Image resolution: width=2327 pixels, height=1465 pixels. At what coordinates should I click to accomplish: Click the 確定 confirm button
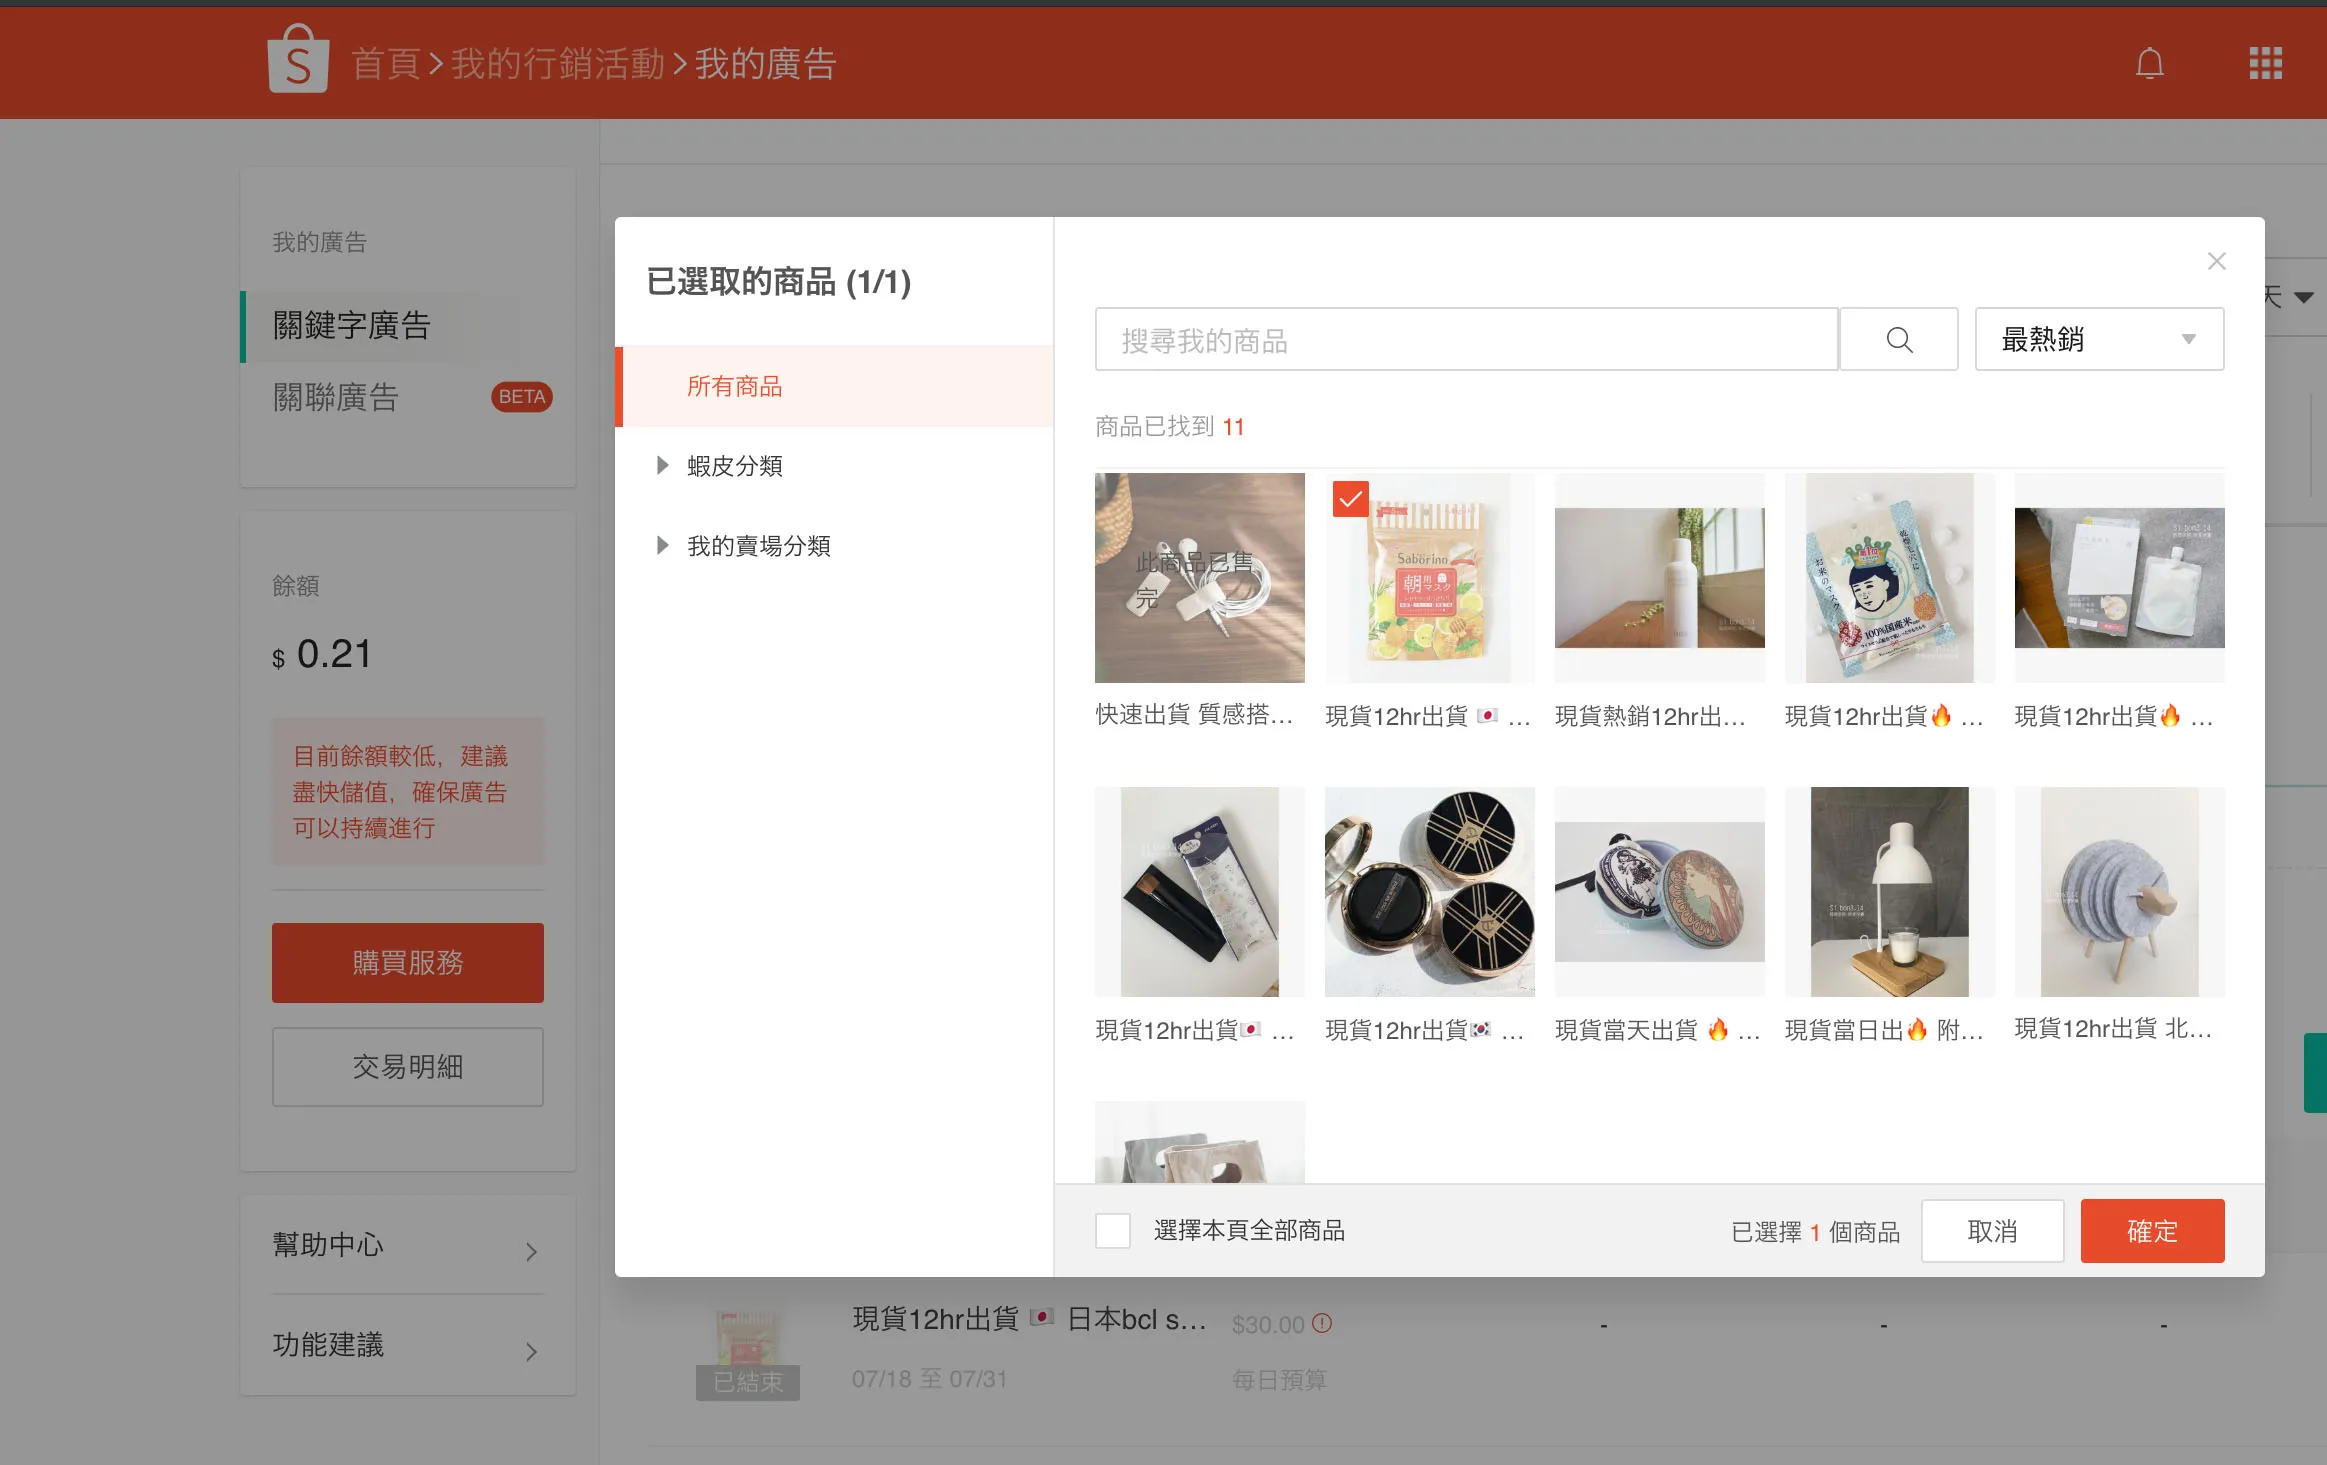[x=2152, y=1231]
